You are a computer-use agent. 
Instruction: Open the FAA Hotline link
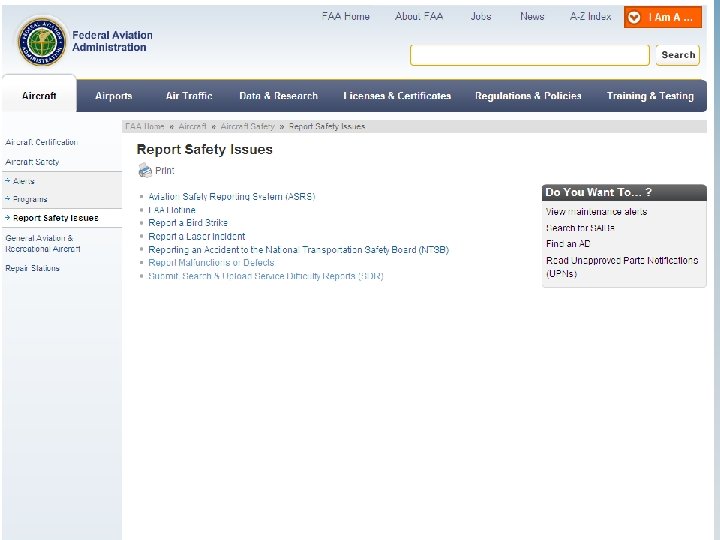pyautogui.click(x=172, y=210)
